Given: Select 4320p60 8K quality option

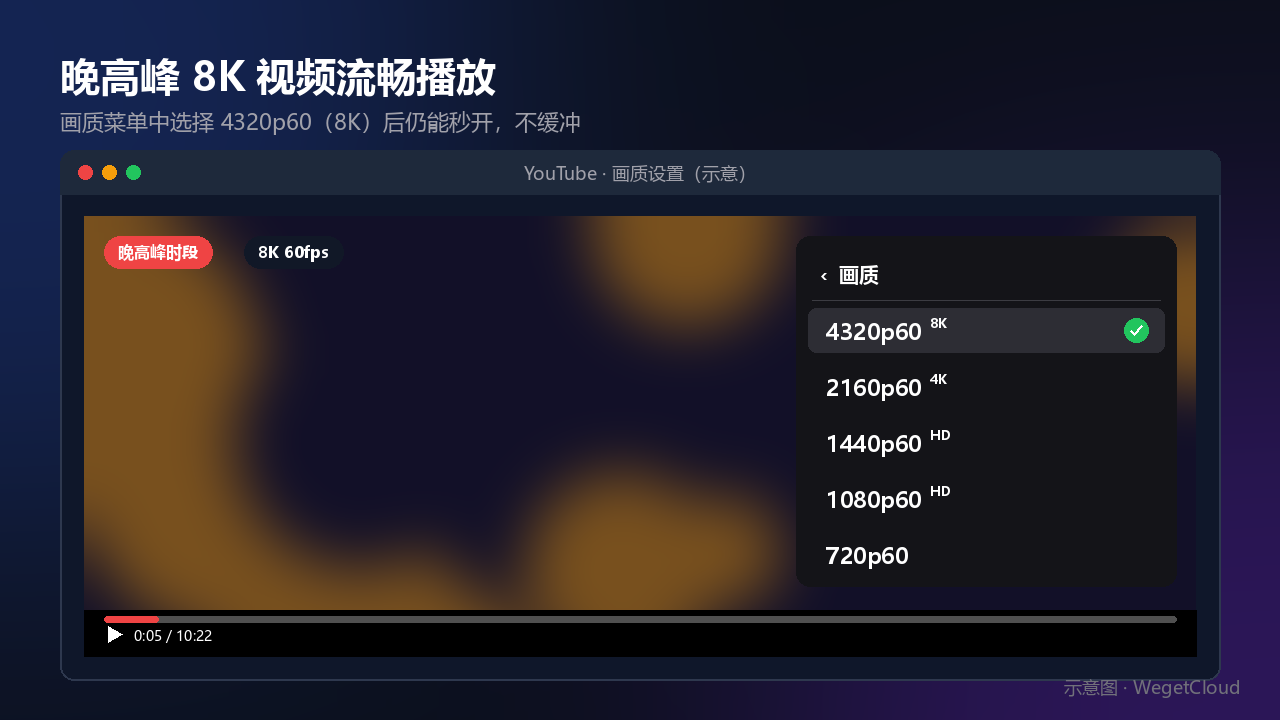Looking at the screenshot, I should click(986, 331).
